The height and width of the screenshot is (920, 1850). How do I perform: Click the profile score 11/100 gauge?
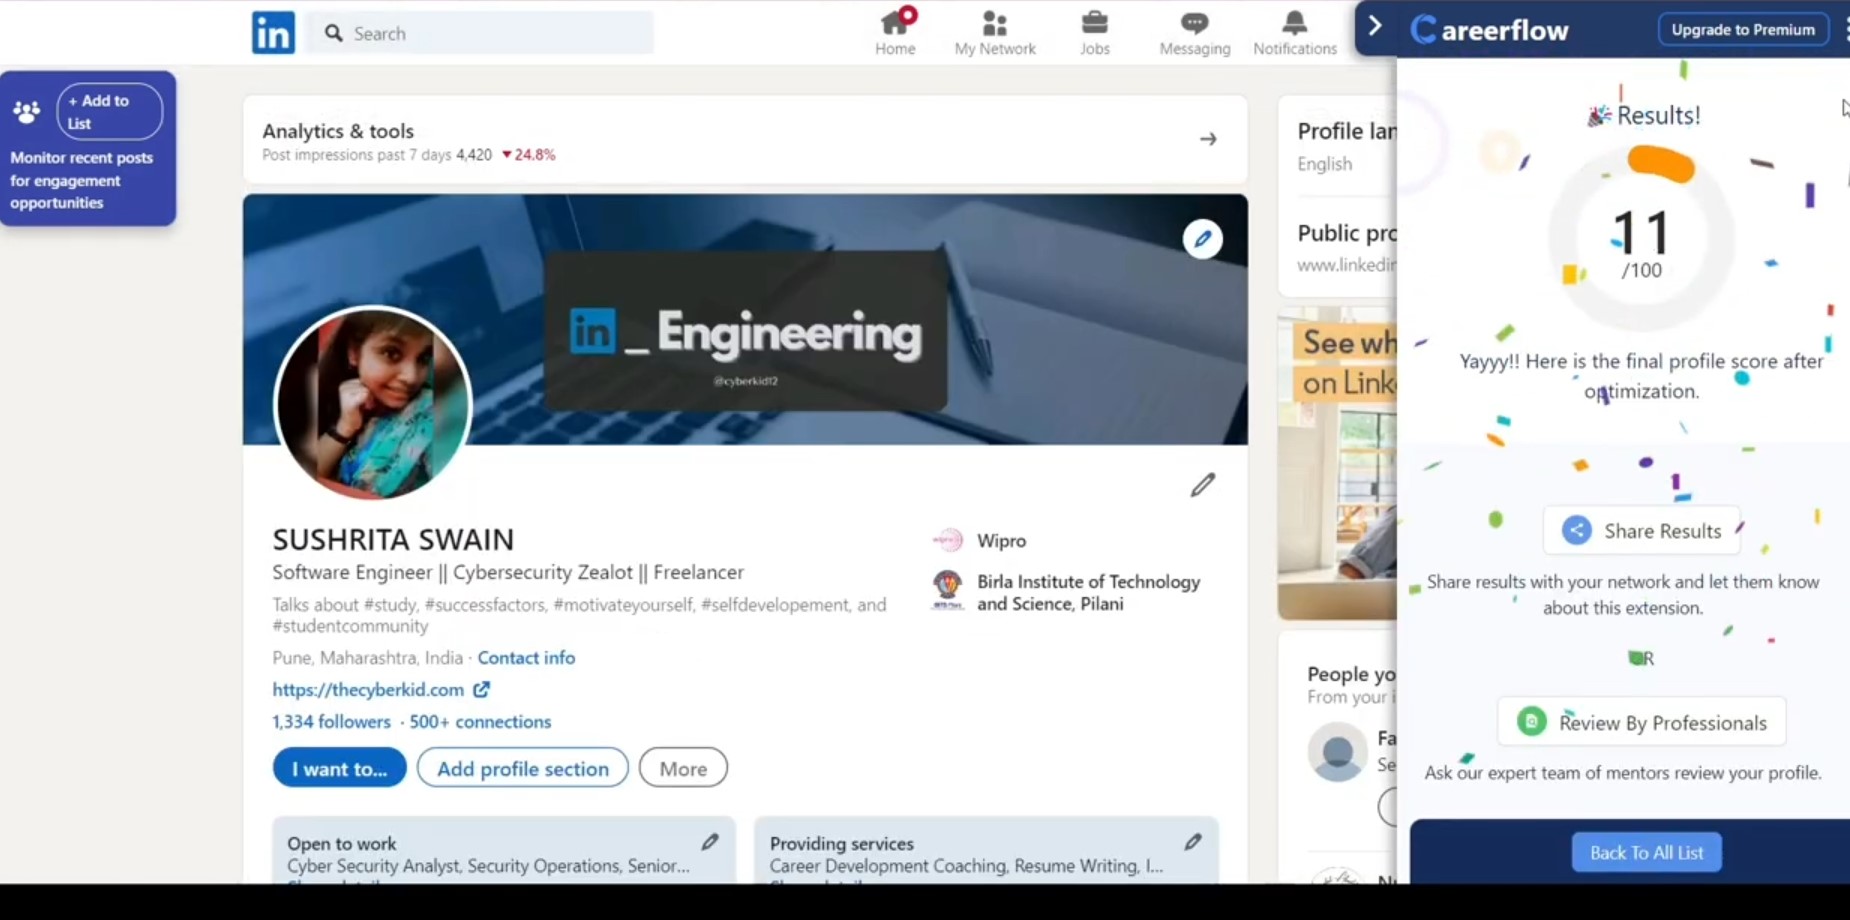pos(1642,239)
